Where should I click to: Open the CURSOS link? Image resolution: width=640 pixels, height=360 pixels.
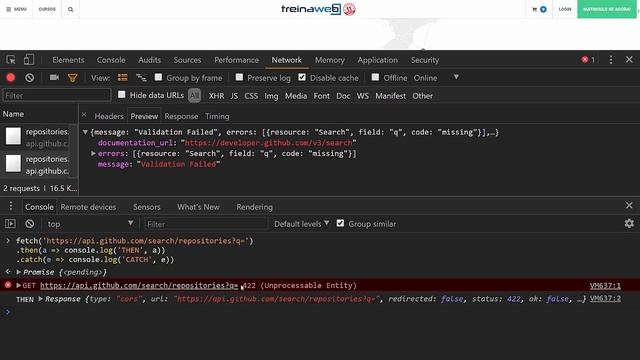tap(47, 9)
